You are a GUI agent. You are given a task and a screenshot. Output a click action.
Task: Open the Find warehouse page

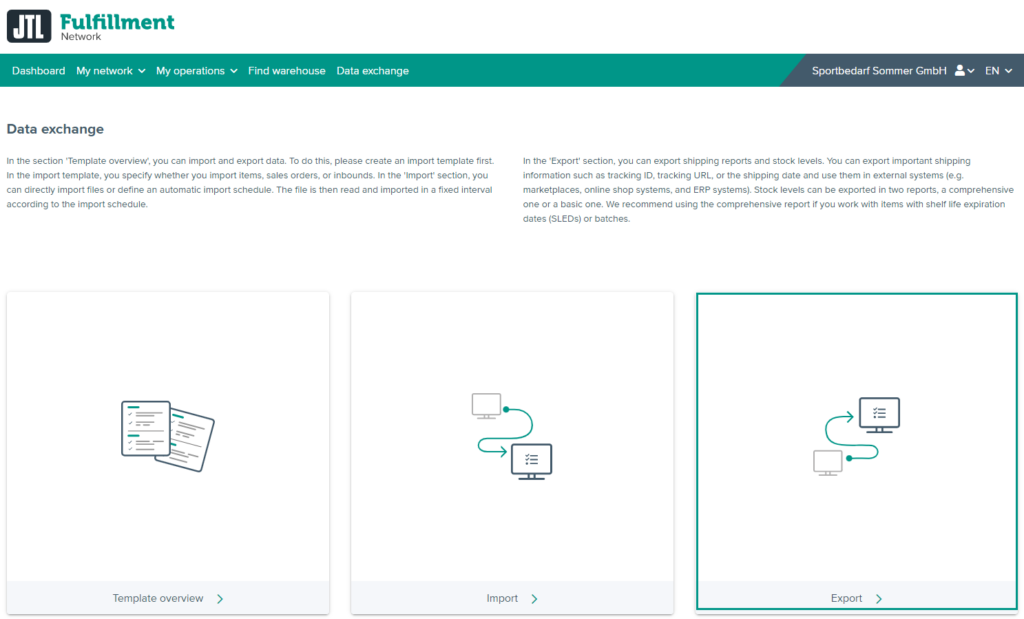point(287,70)
